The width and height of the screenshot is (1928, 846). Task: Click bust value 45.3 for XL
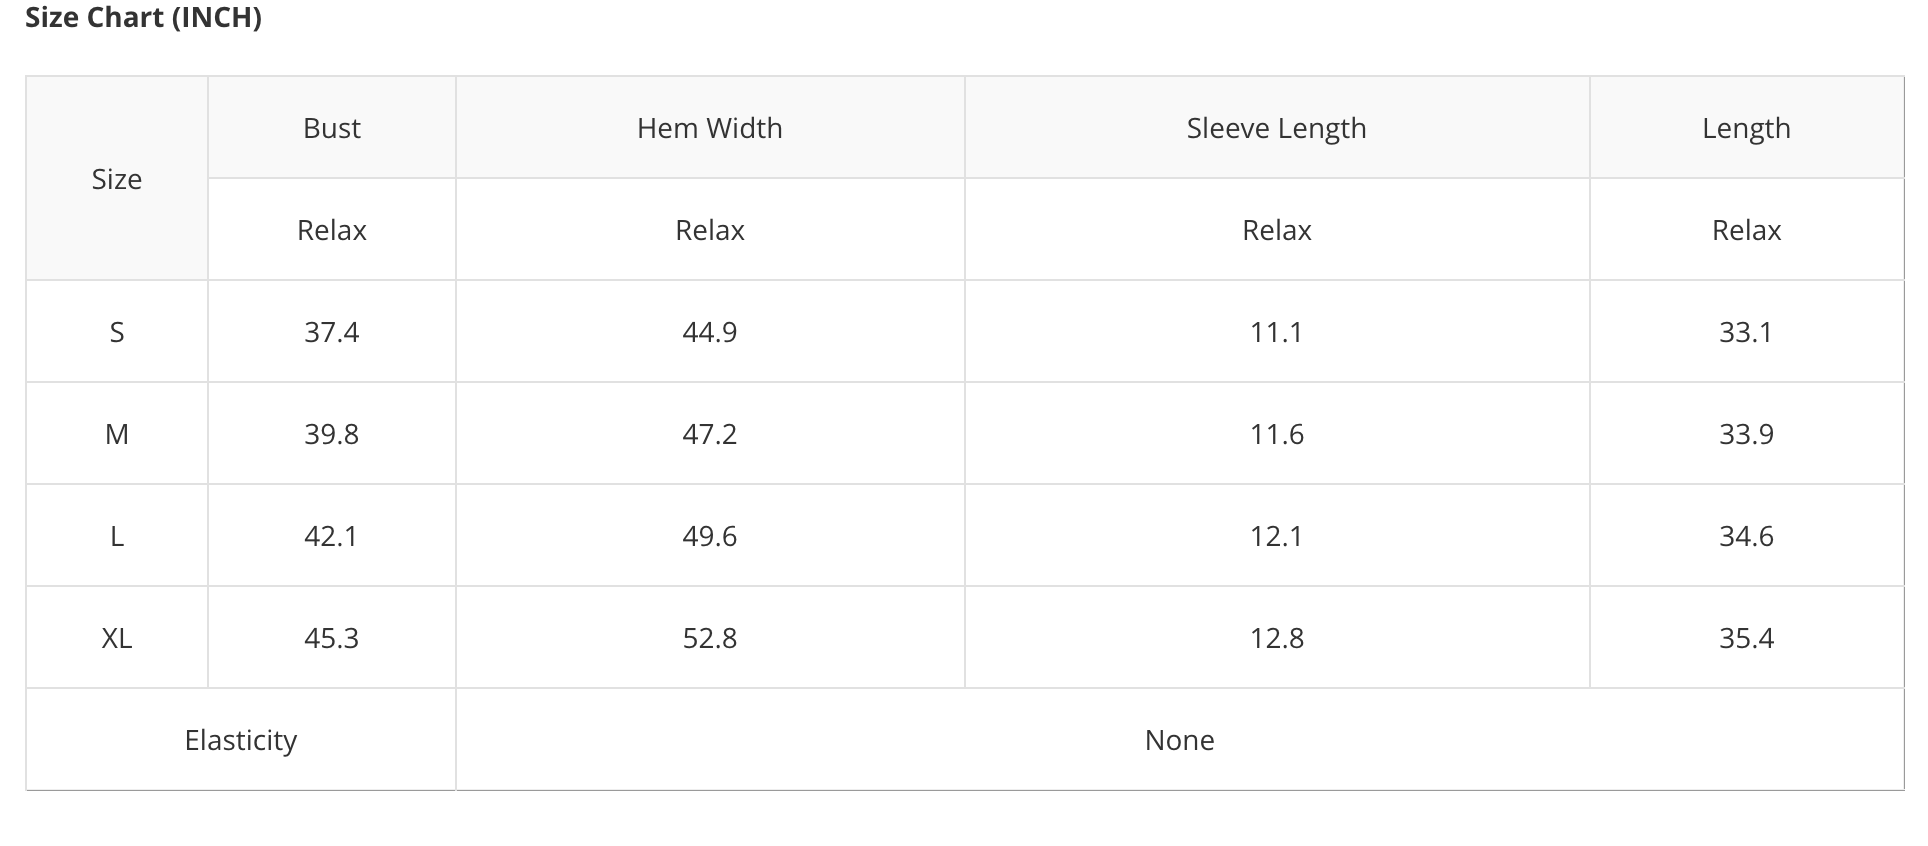[x=332, y=638]
